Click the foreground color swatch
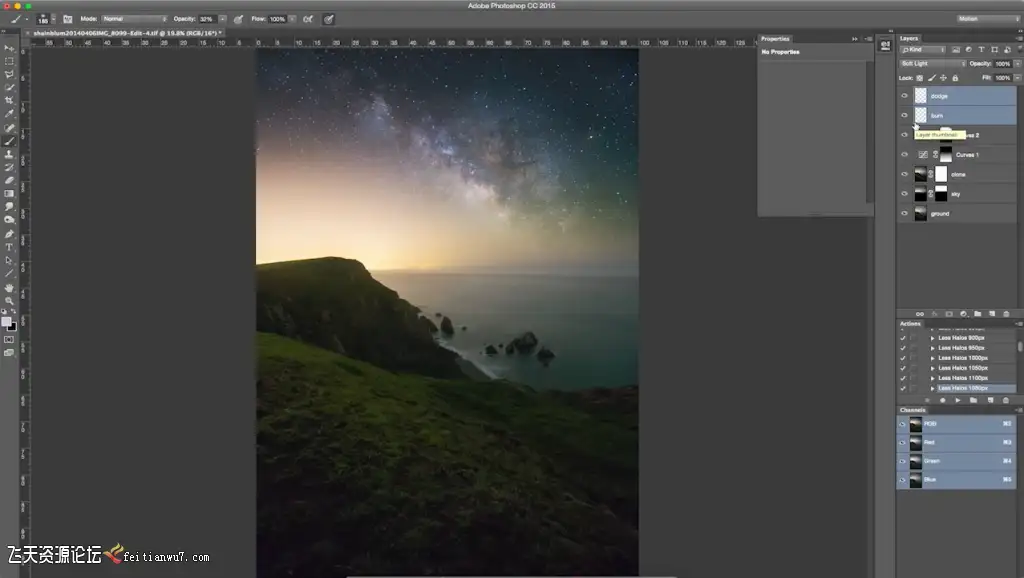The image size is (1024, 578). 6,321
